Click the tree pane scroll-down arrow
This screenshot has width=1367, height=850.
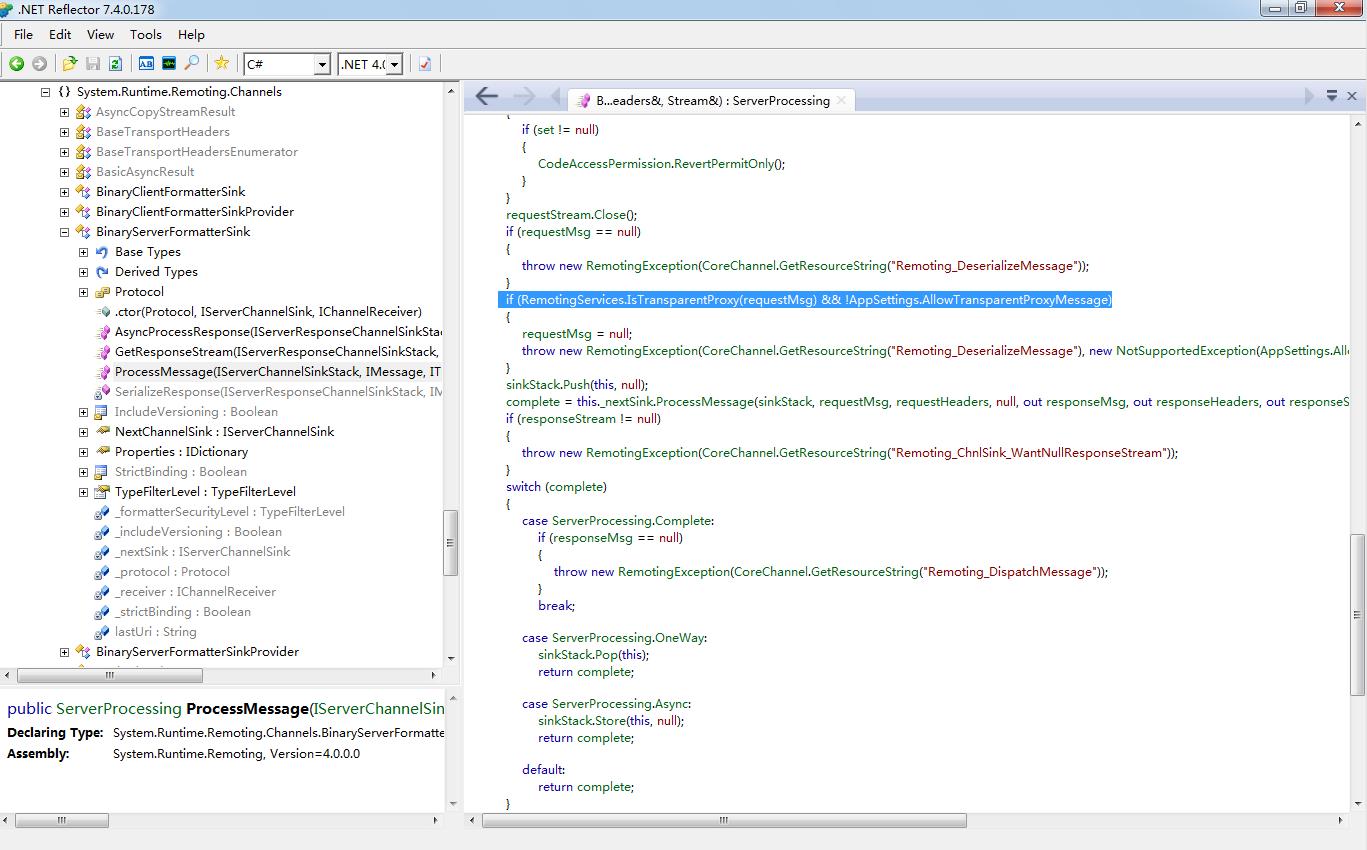coord(450,658)
